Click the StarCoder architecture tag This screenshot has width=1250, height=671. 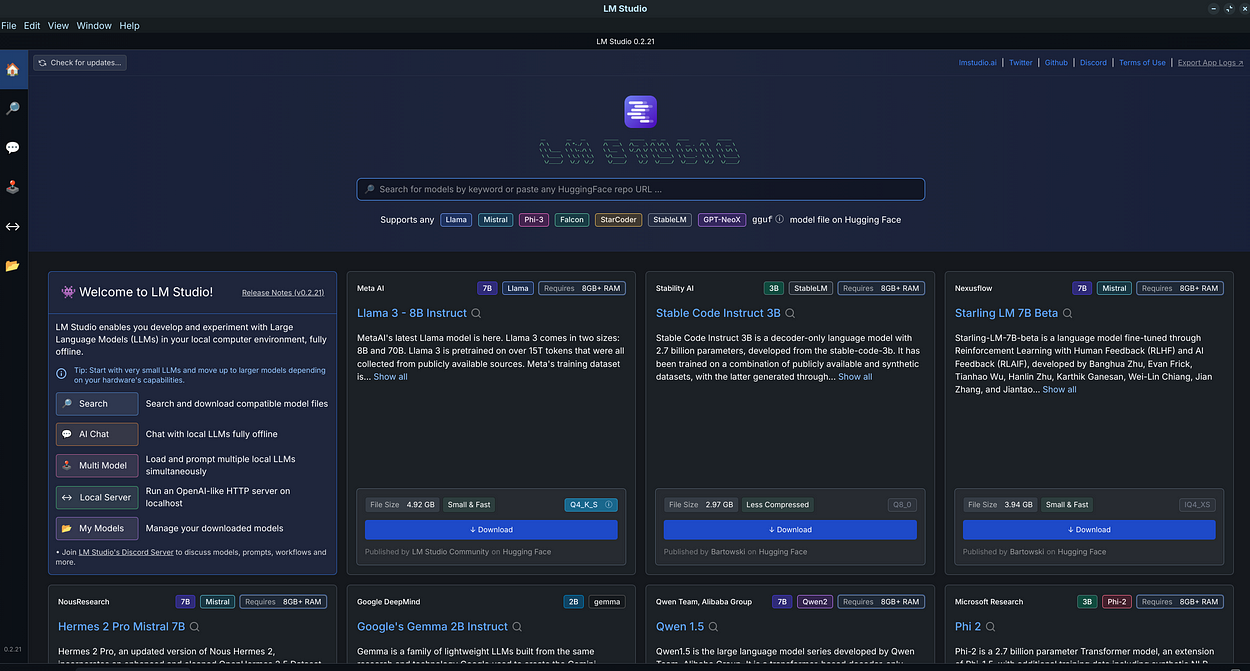click(x=618, y=220)
